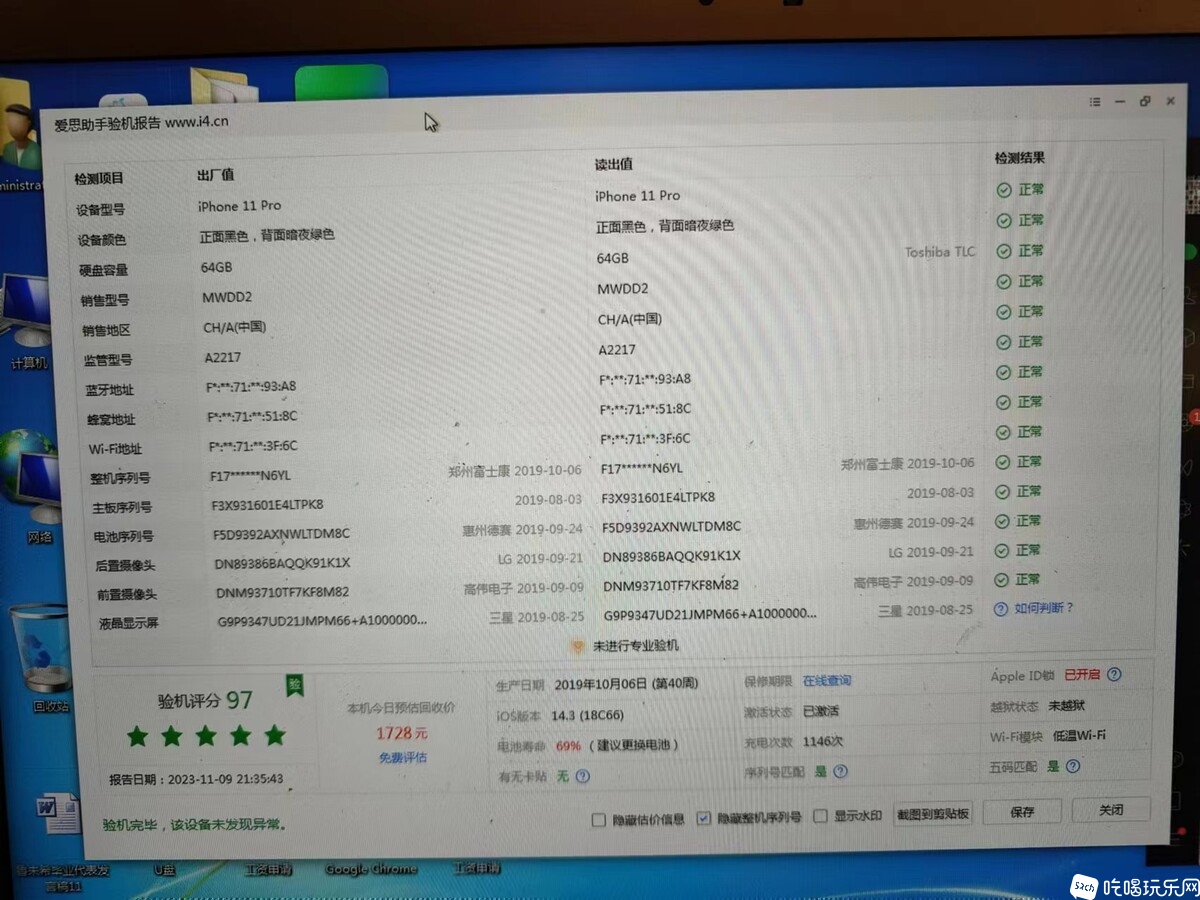Click the green check icon in 硬盘容量 row
This screenshot has width=1200, height=900.
click(x=1003, y=251)
